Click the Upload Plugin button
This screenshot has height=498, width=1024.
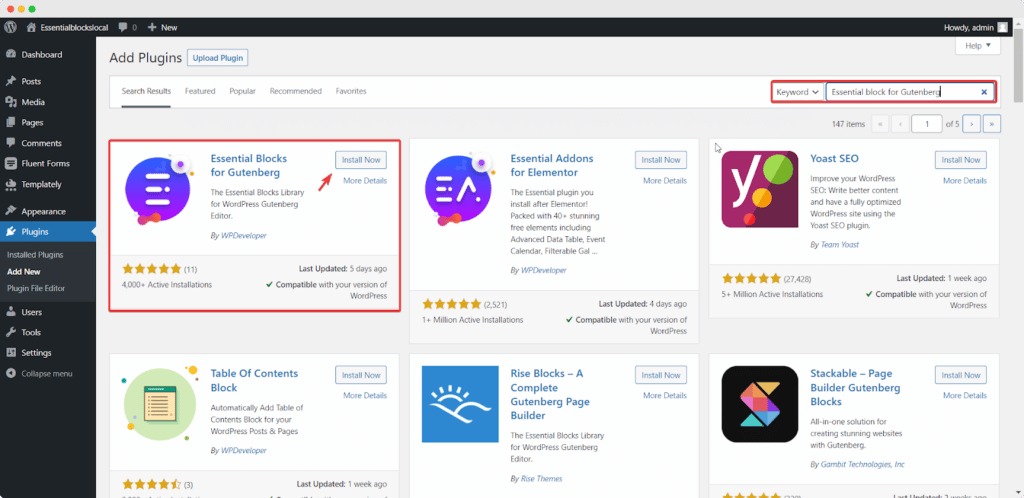click(217, 58)
